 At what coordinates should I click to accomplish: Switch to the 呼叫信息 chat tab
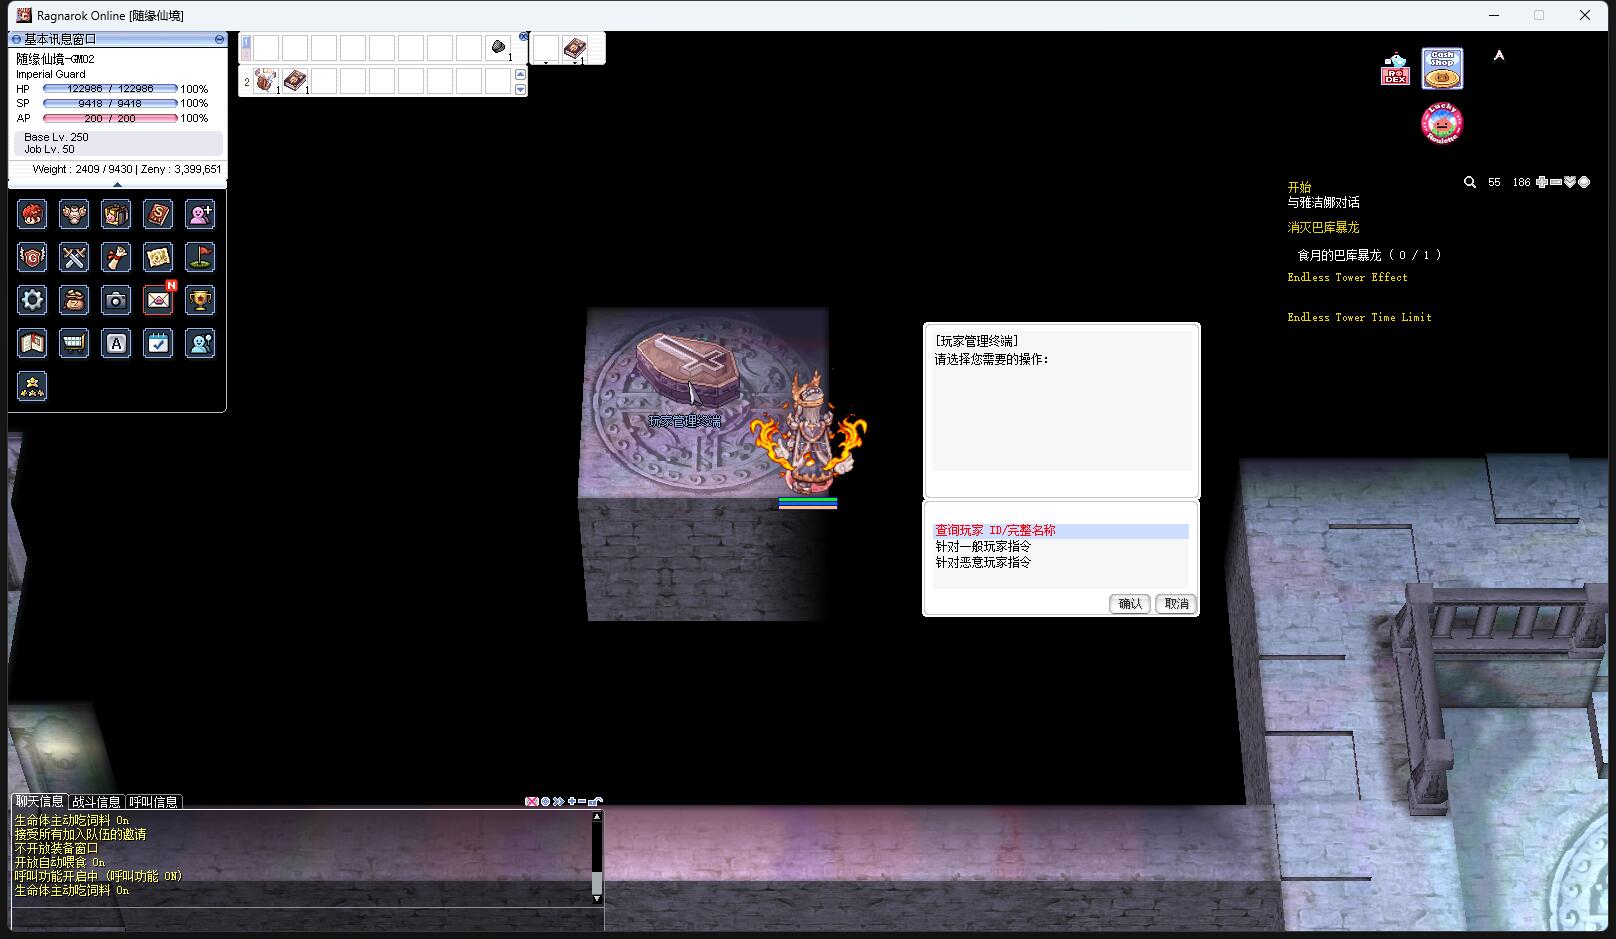pyautogui.click(x=154, y=802)
